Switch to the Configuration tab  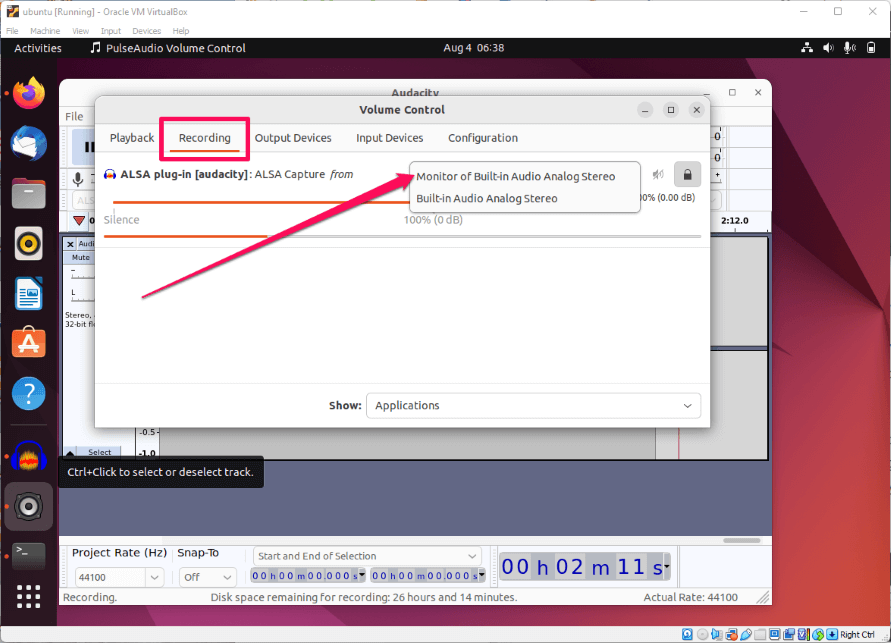[x=483, y=138]
